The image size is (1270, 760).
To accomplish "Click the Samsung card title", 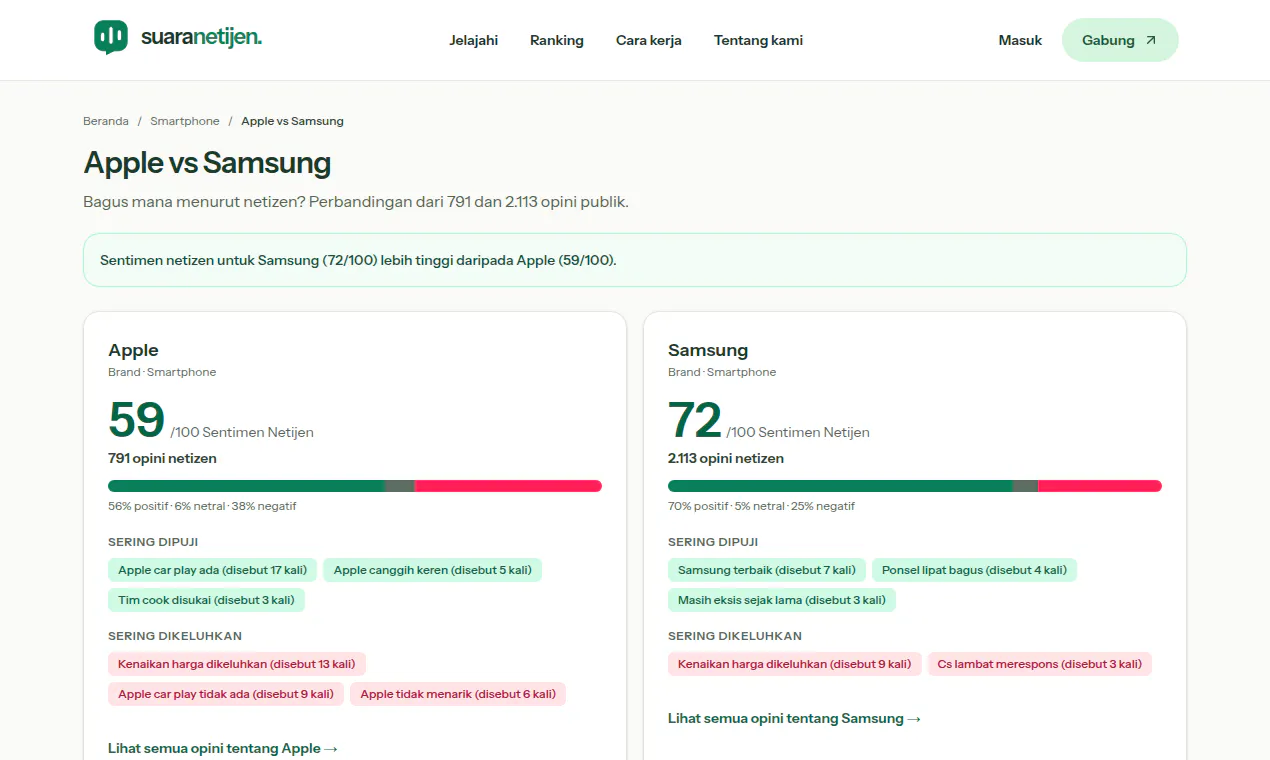I will point(708,350).
